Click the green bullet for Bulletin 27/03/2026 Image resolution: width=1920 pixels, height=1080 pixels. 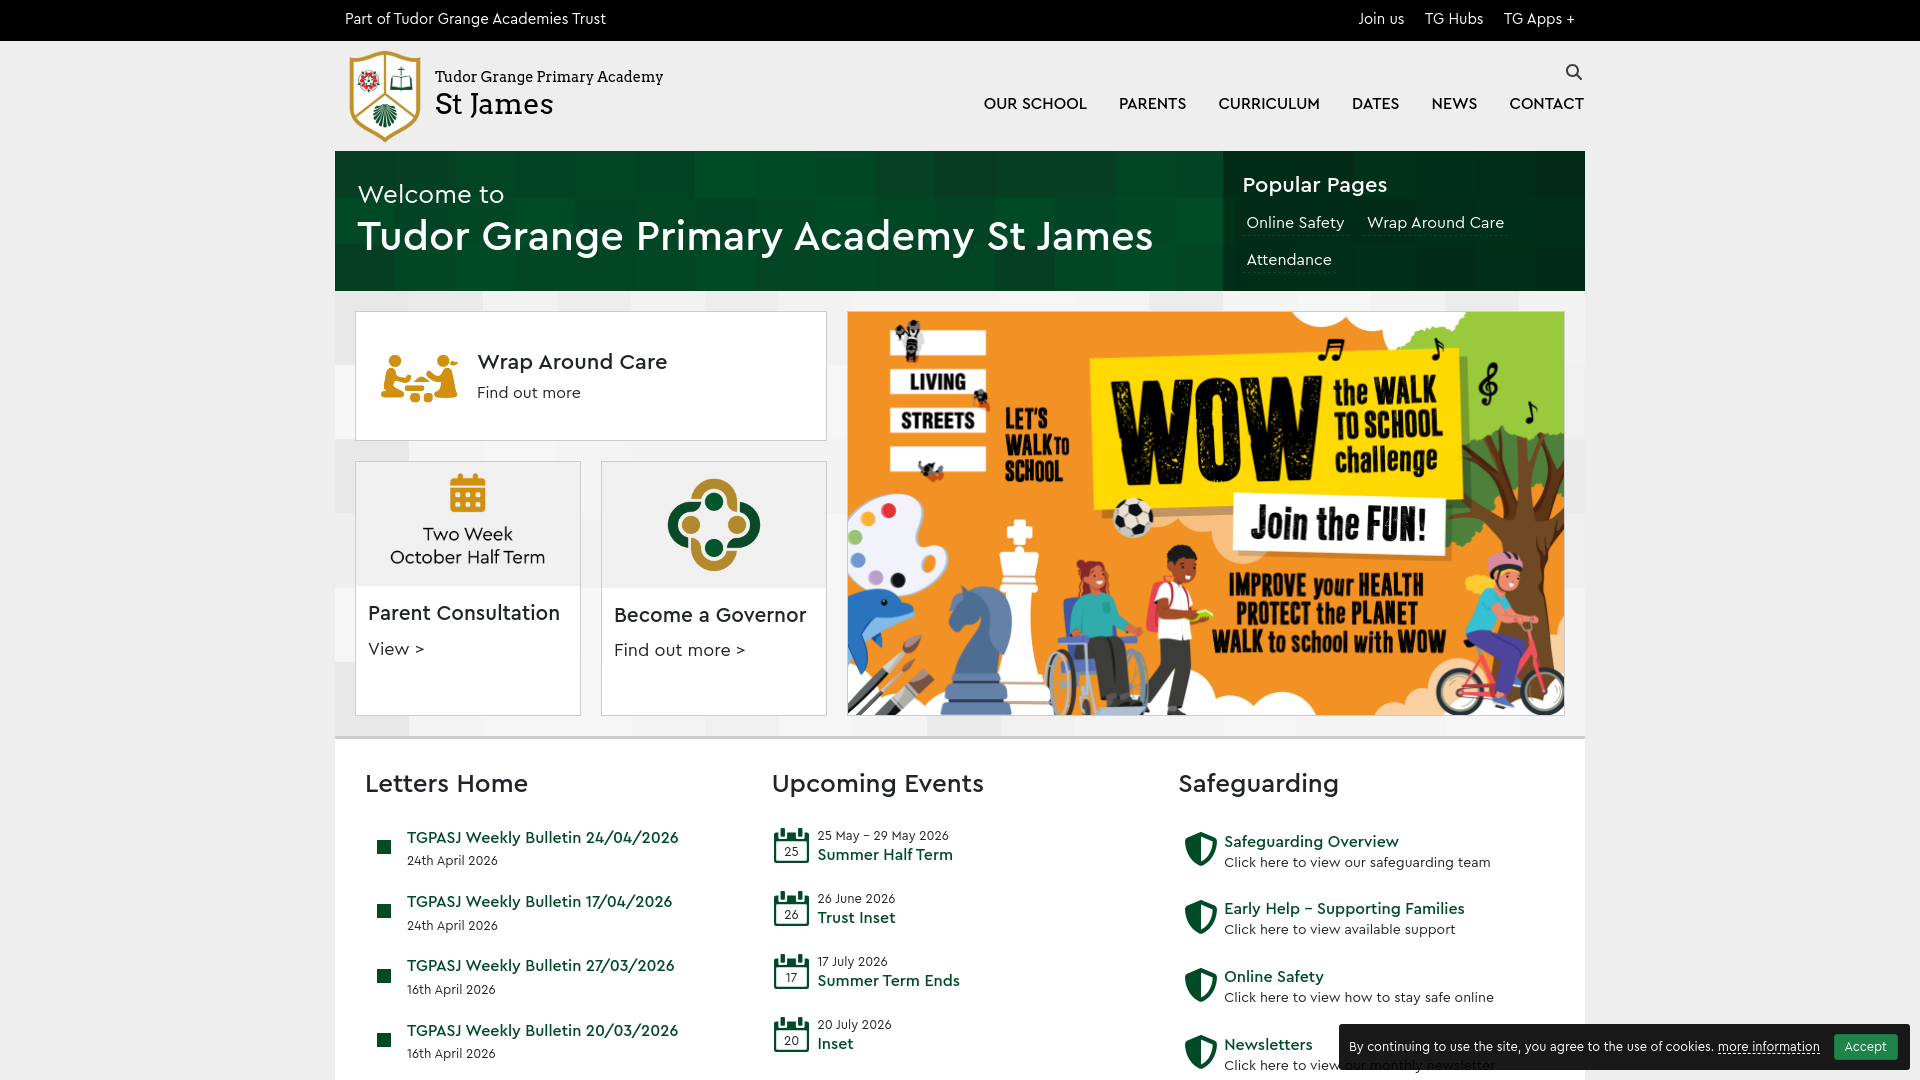pyautogui.click(x=384, y=976)
